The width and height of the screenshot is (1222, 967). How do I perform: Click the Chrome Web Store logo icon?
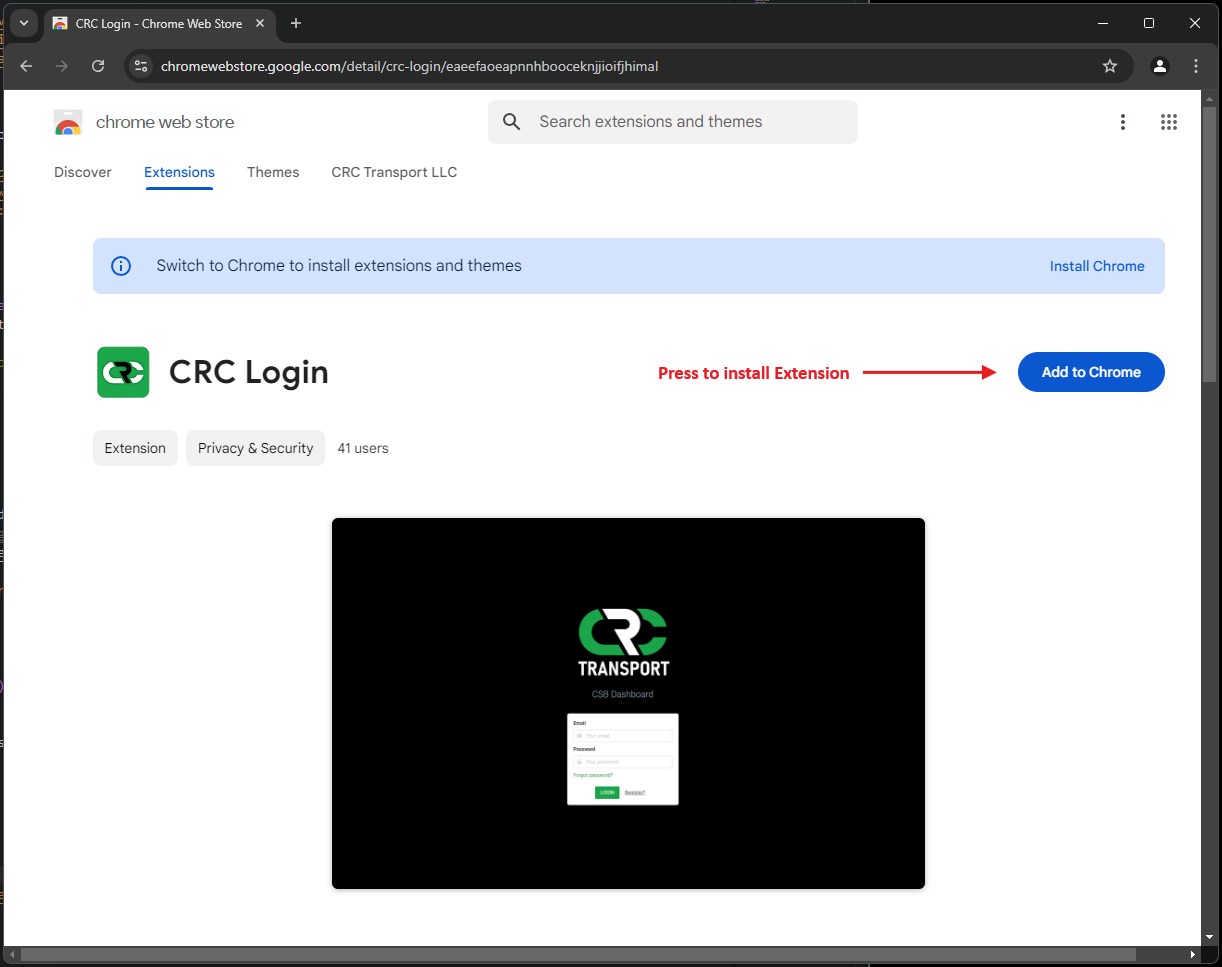pos(68,122)
